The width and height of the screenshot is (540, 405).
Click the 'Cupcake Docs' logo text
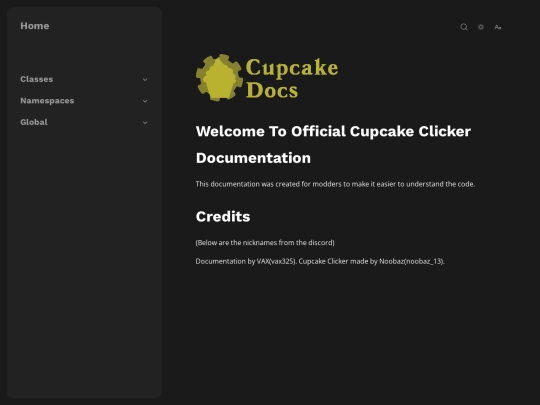(292, 79)
